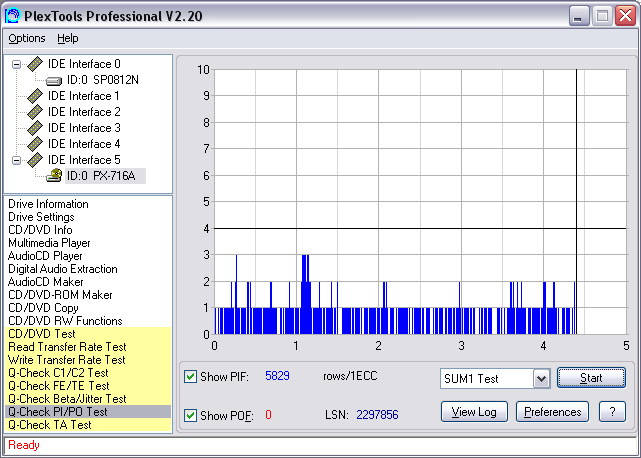
Task: Select Q-Check FE/TE Test
Action: point(88,386)
